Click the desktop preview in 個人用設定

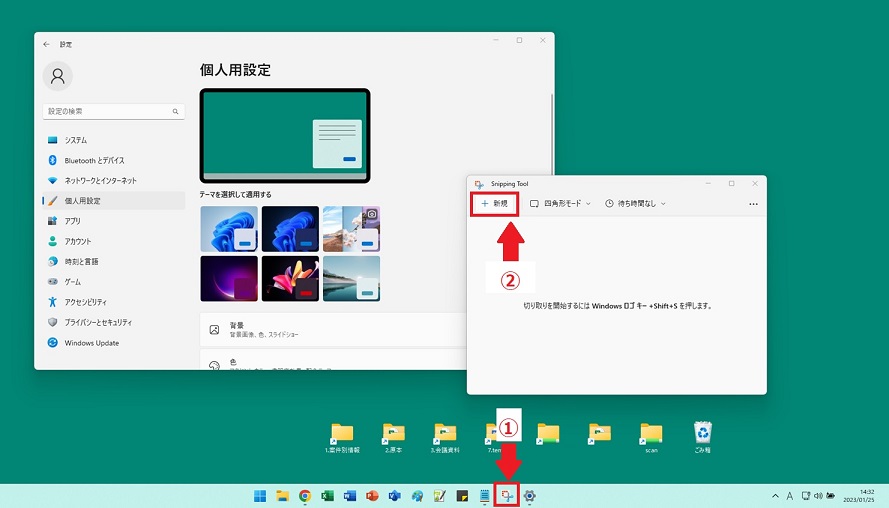pyautogui.click(x=285, y=136)
